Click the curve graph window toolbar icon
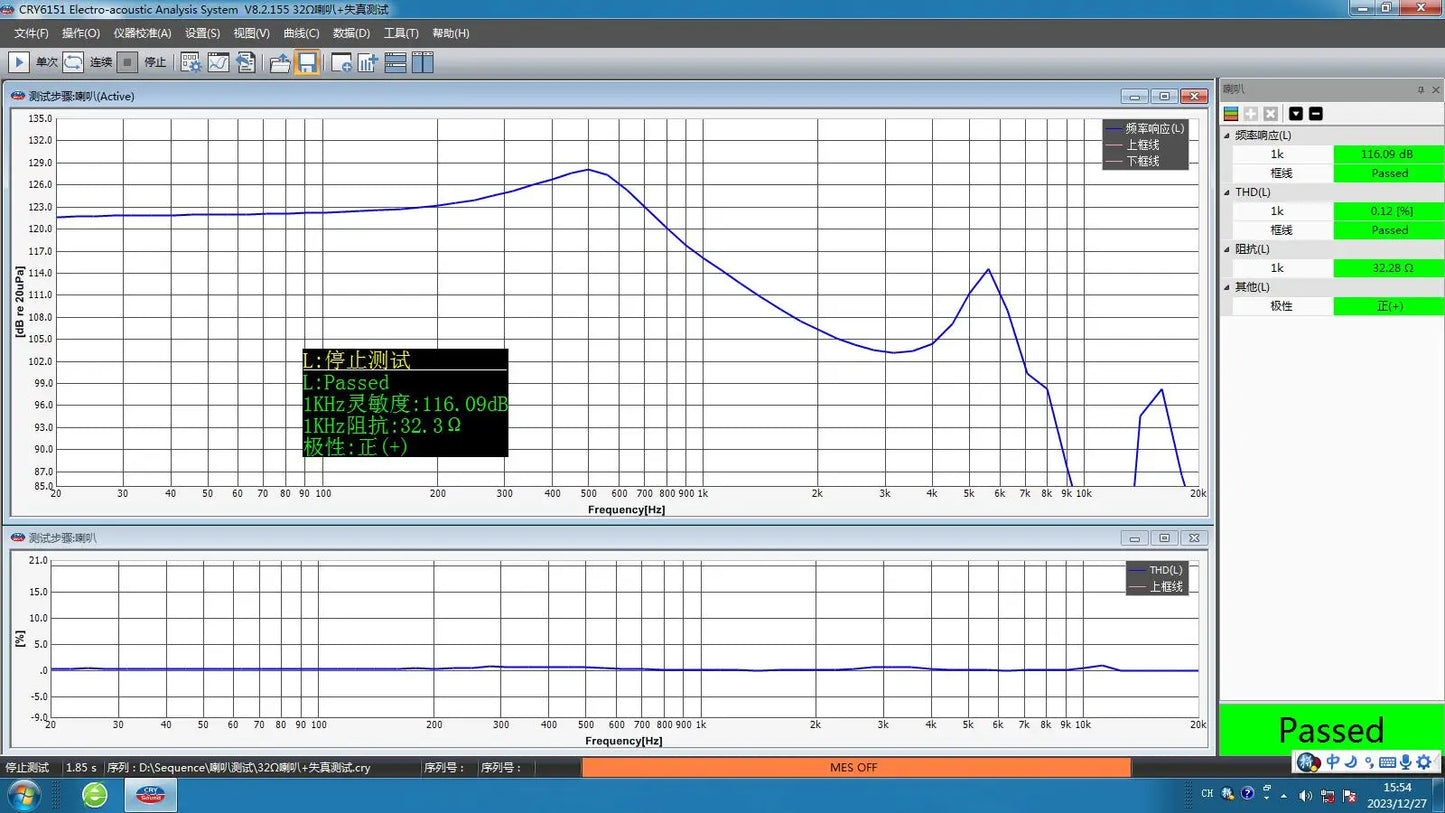 coord(218,63)
